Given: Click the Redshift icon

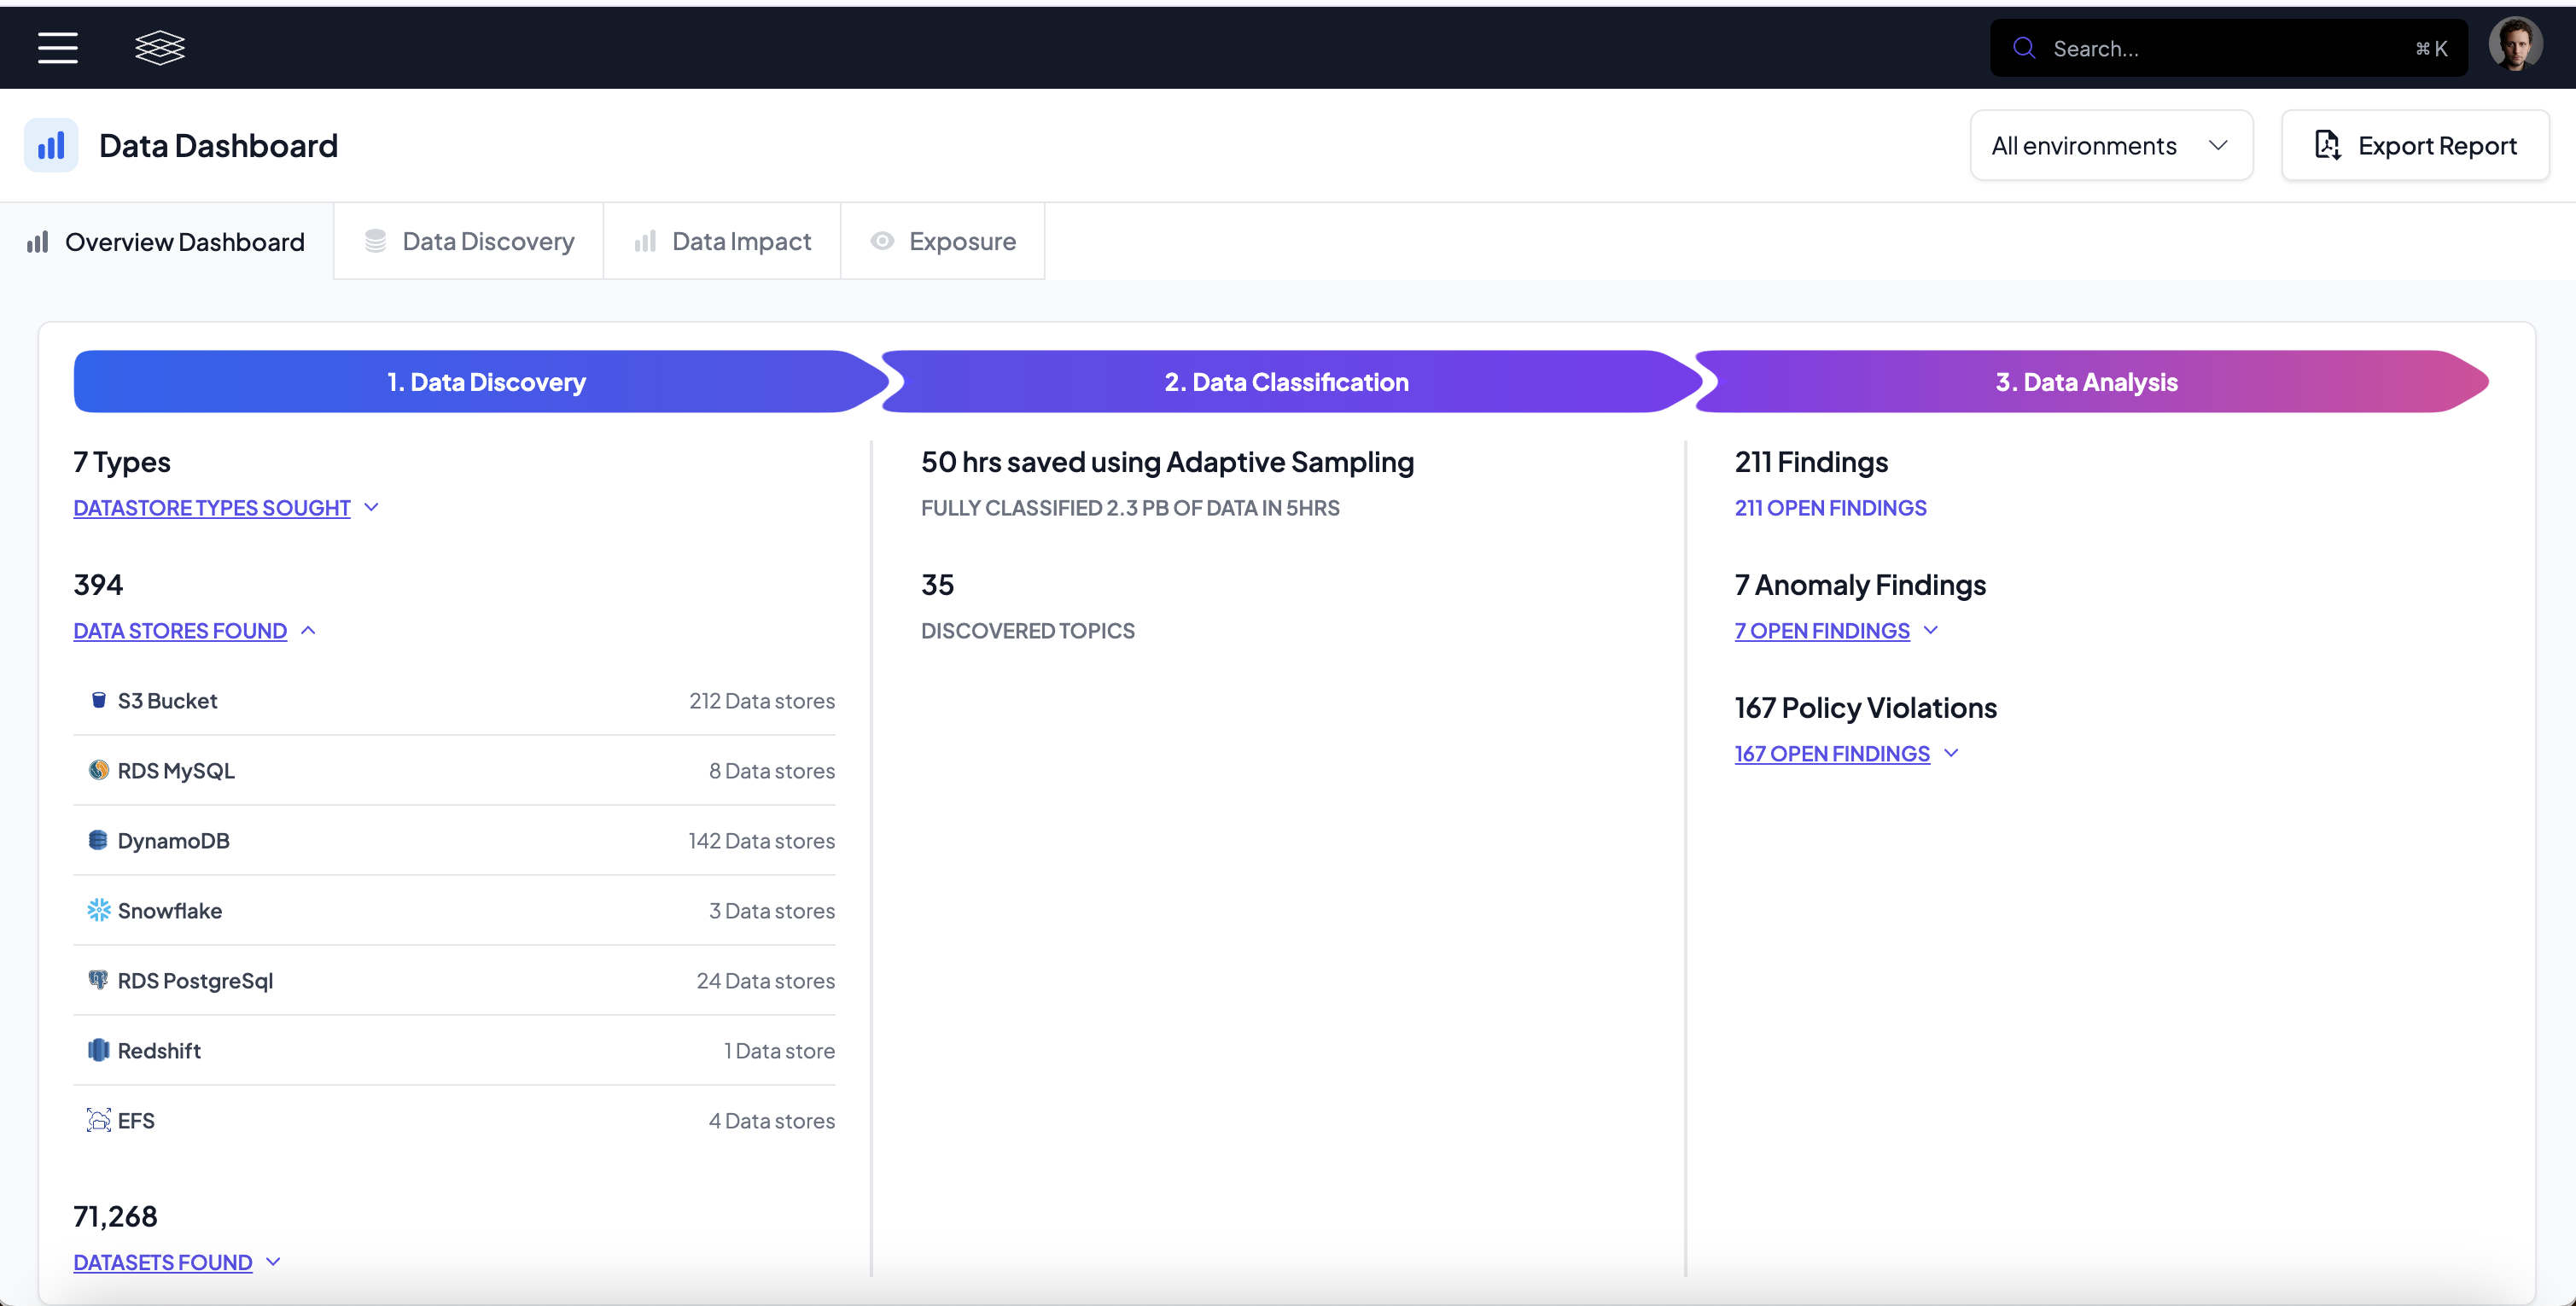Looking at the screenshot, I should pyautogui.click(x=98, y=1050).
